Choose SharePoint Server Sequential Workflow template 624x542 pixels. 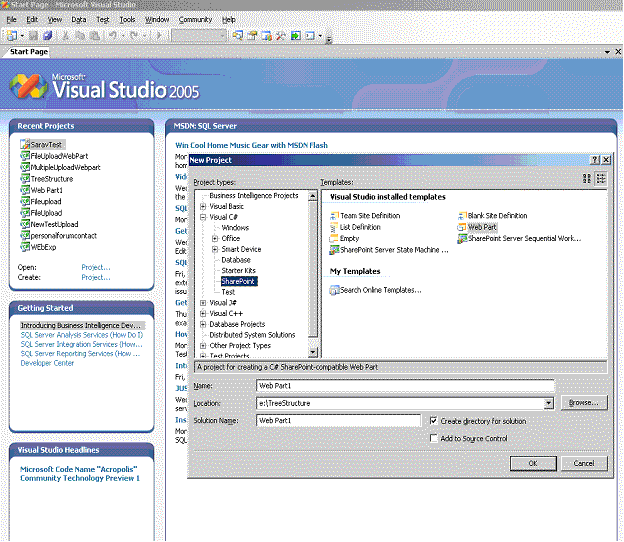519,239
